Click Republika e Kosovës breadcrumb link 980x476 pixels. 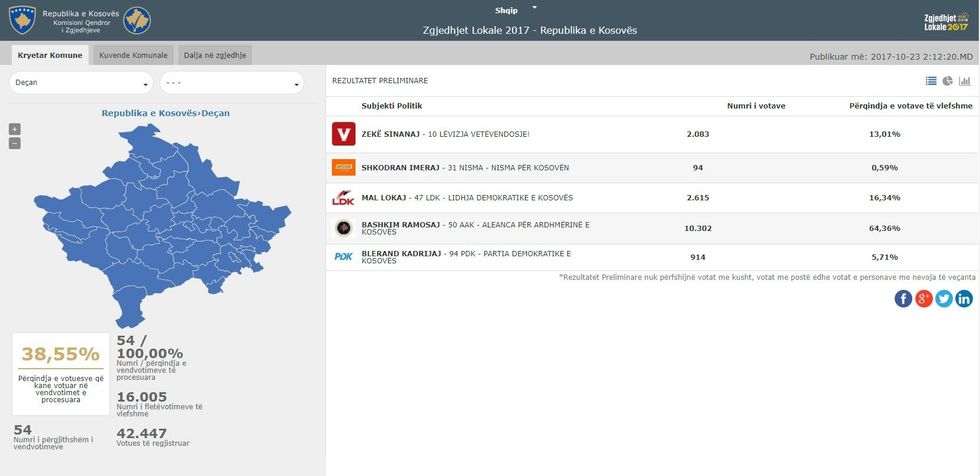pyautogui.click(x=149, y=113)
